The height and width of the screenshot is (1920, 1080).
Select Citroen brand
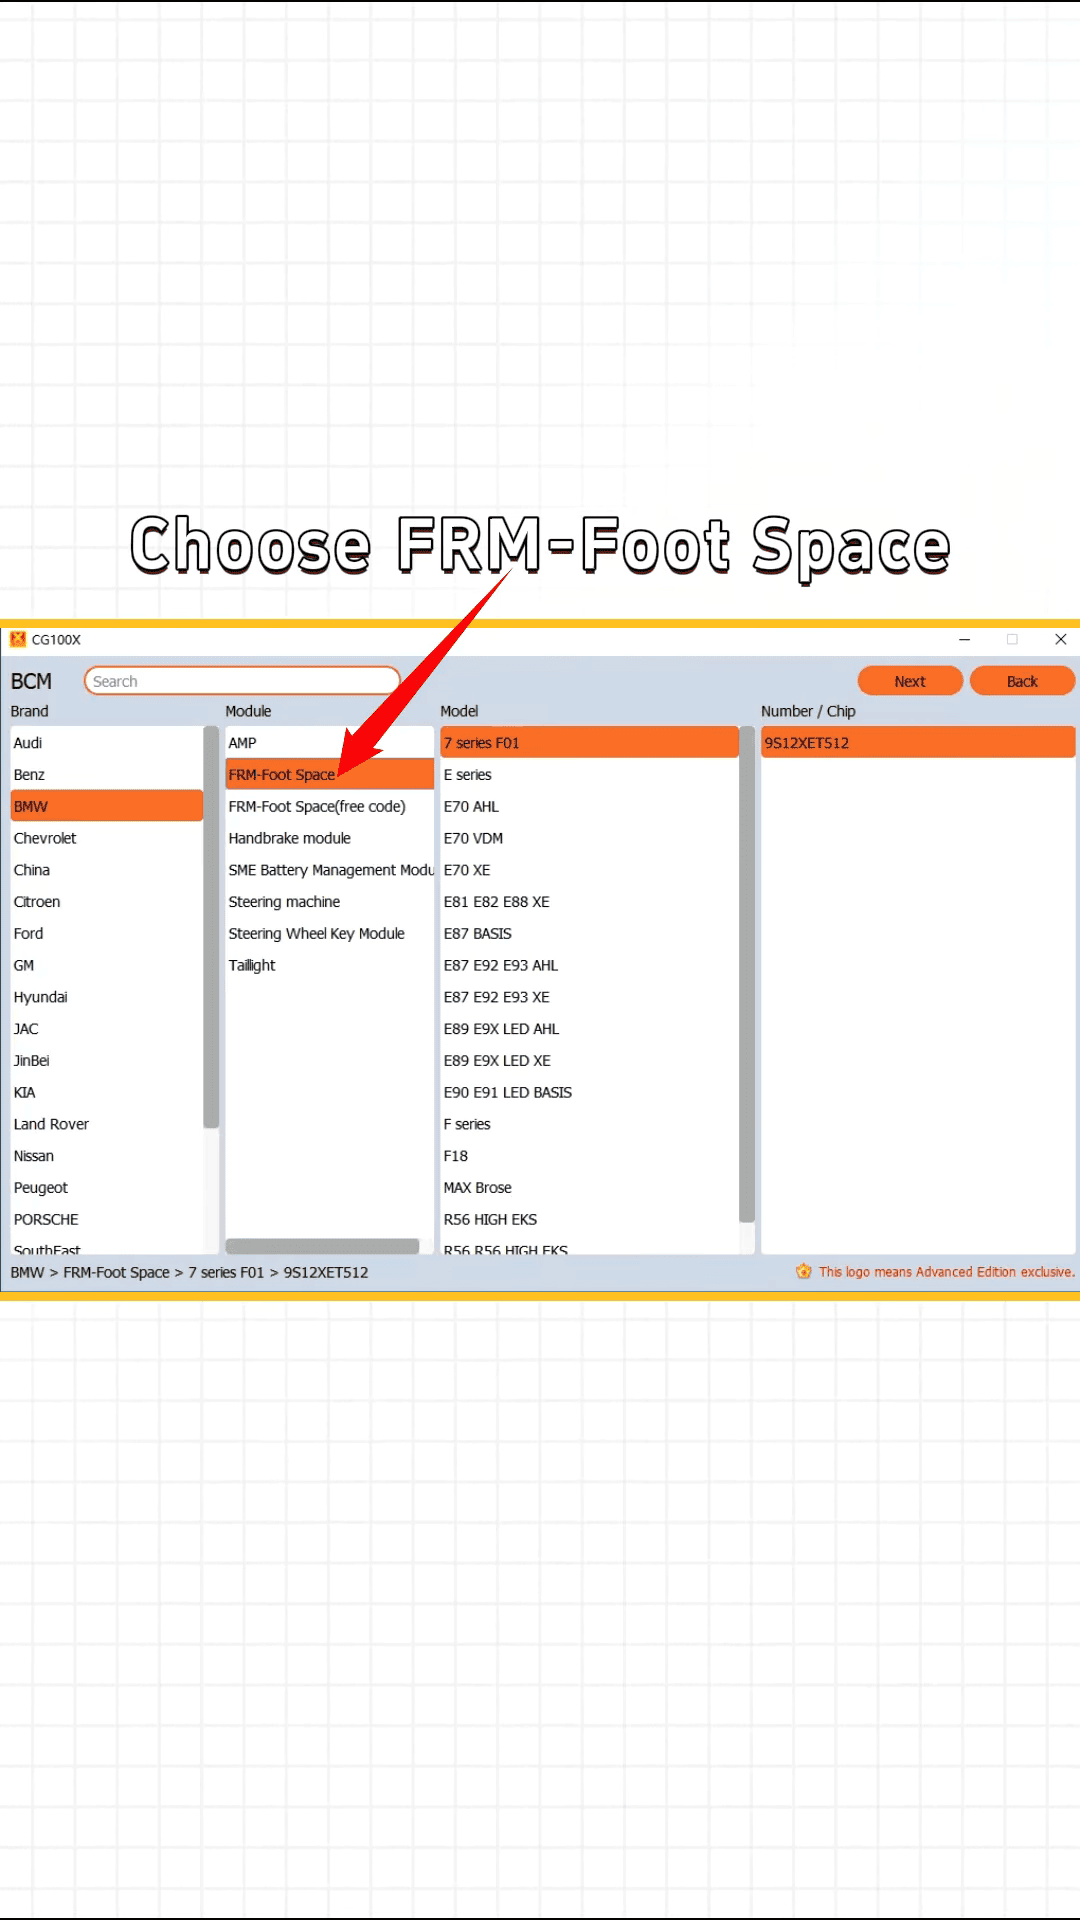[106, 902]
